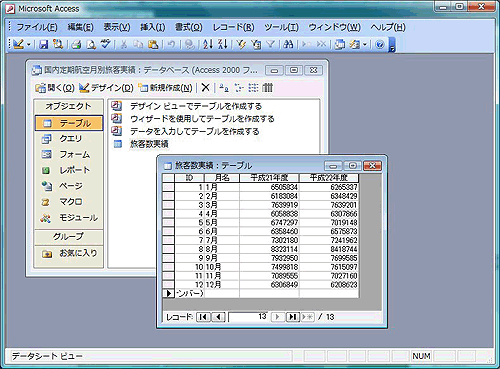Select クエリ in Objects bar

69,139
